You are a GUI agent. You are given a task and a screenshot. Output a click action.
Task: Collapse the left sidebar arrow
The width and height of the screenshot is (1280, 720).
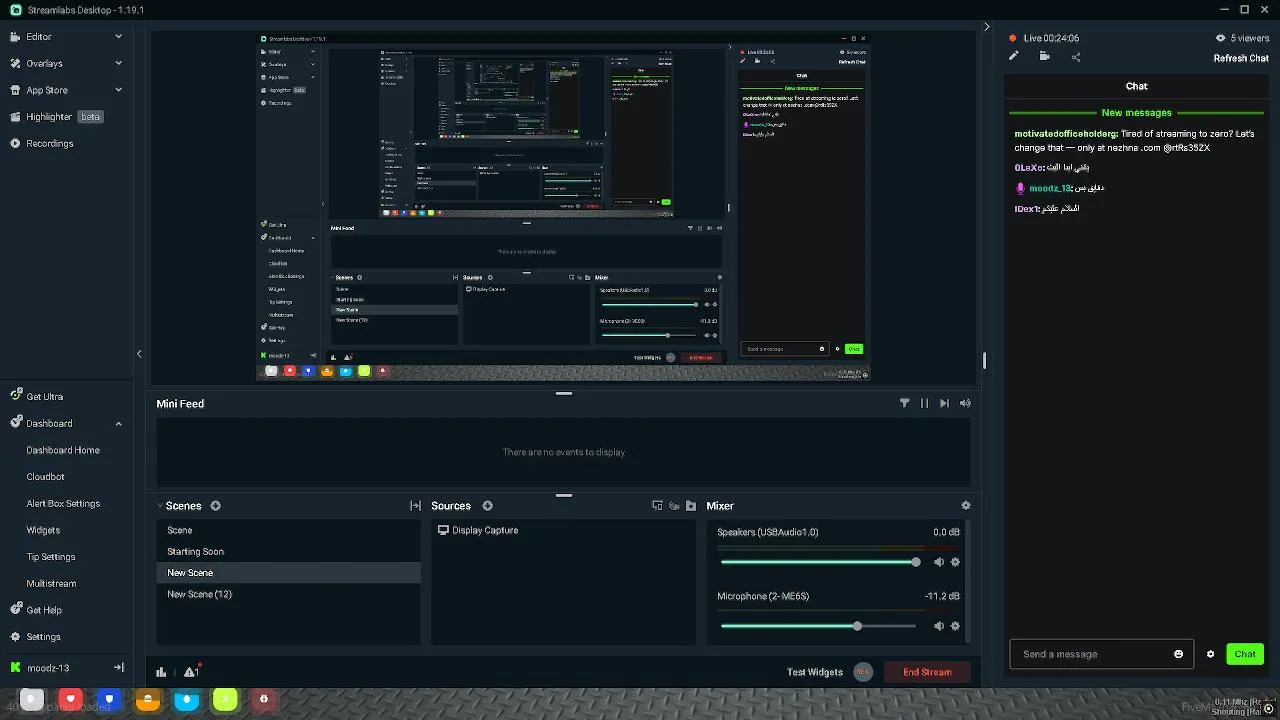[139, 354]
